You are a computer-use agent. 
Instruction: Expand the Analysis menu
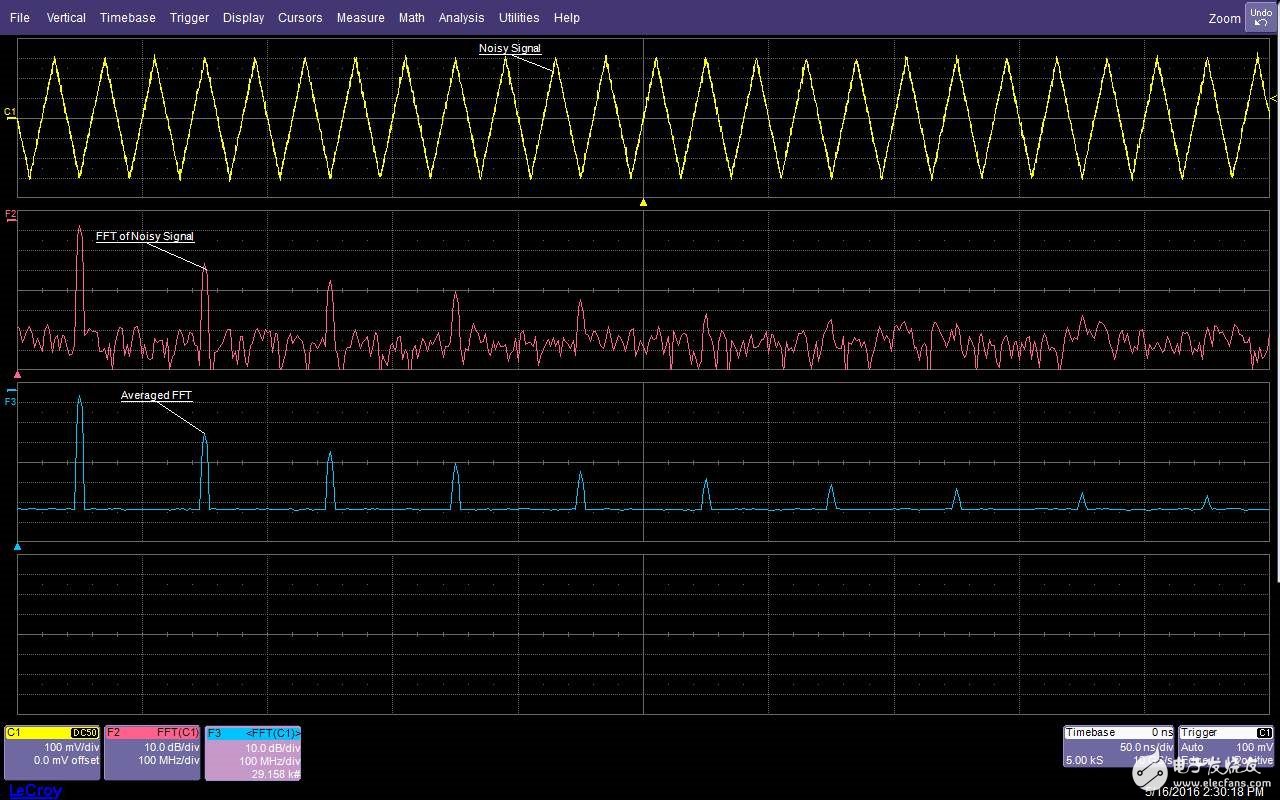(461, 18)
